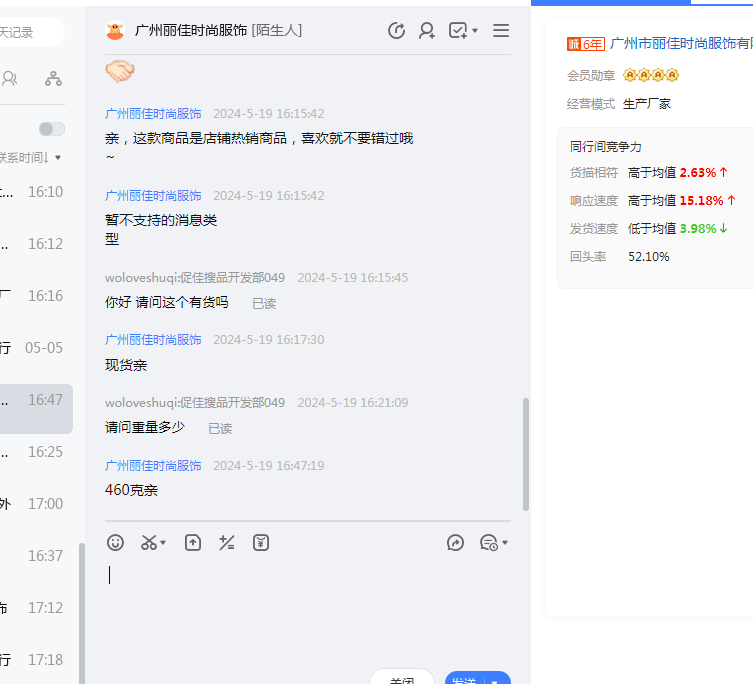The width and height of the screenshot is (753, 684).
Task: Click the message '你好 请问这个有货吗'
Action: (x=167, y=303)
